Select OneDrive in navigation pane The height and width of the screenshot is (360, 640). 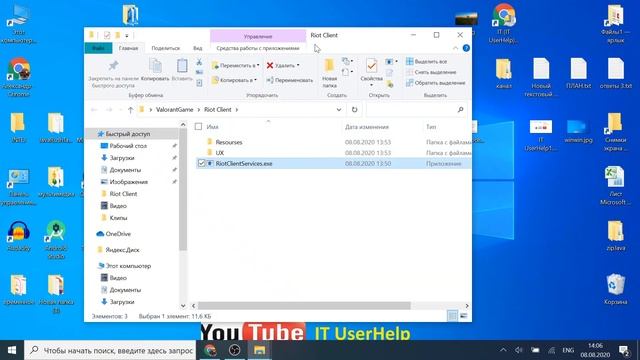click(113, 234)
